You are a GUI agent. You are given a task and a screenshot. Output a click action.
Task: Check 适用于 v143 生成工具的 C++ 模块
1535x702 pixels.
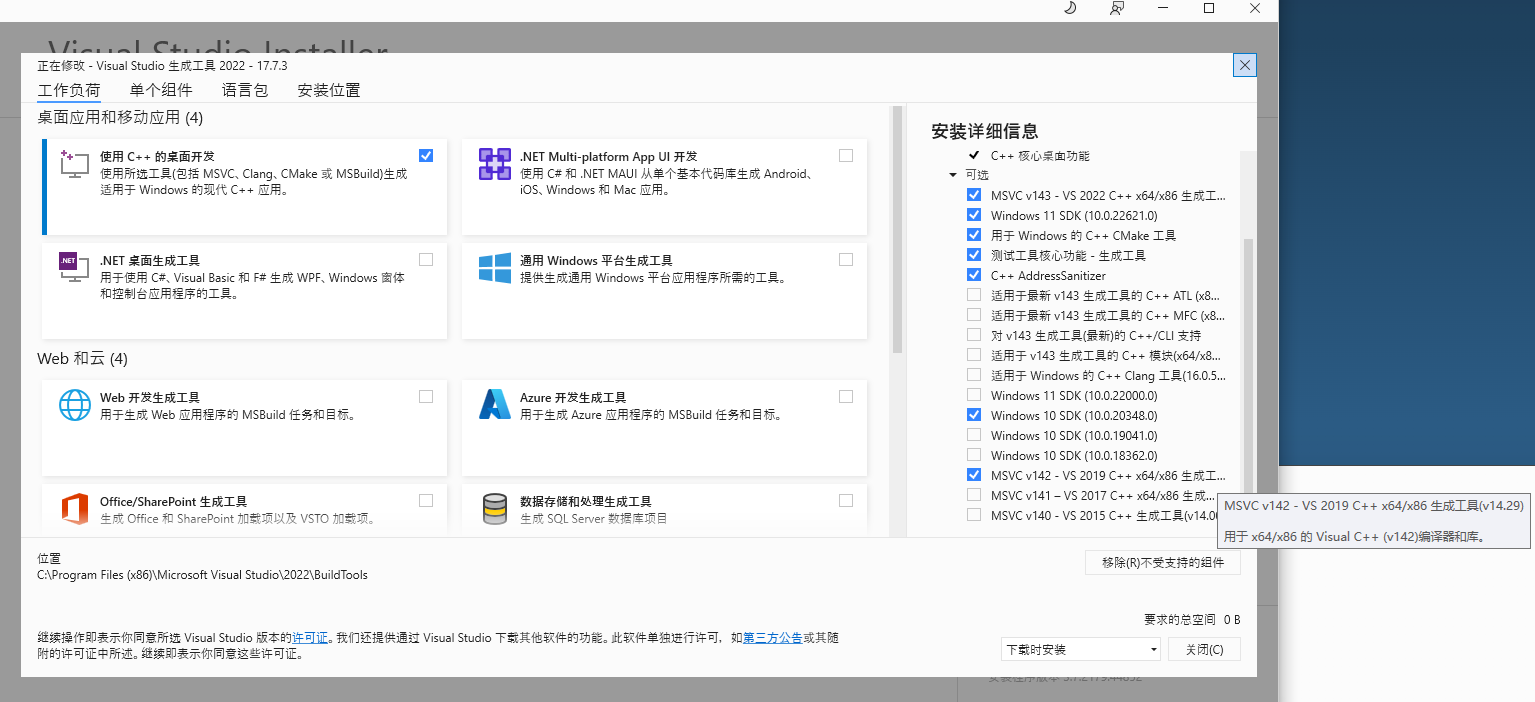pos(974,355)
